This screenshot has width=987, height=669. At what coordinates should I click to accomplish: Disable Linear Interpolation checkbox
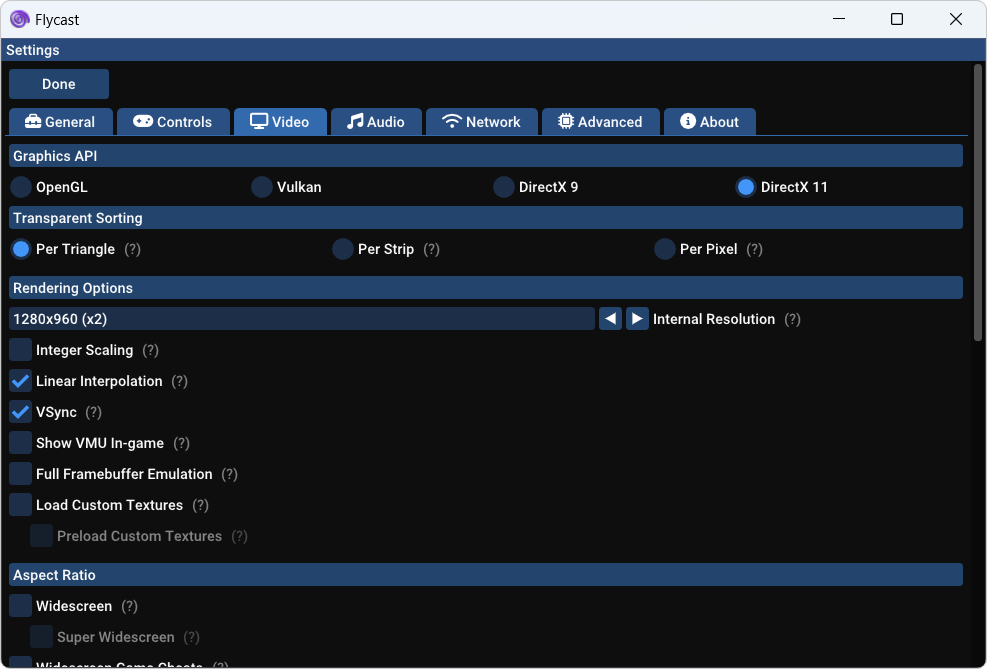21,381
